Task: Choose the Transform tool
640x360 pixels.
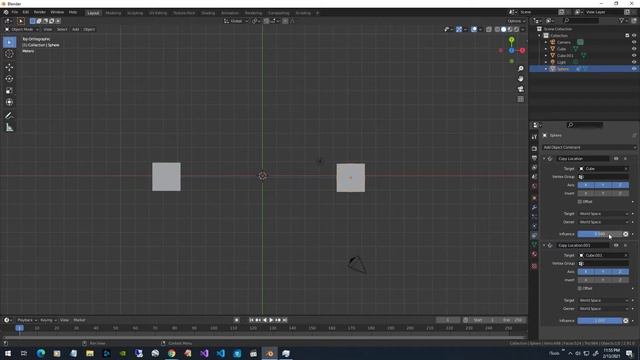Action: tap(9, 102)
